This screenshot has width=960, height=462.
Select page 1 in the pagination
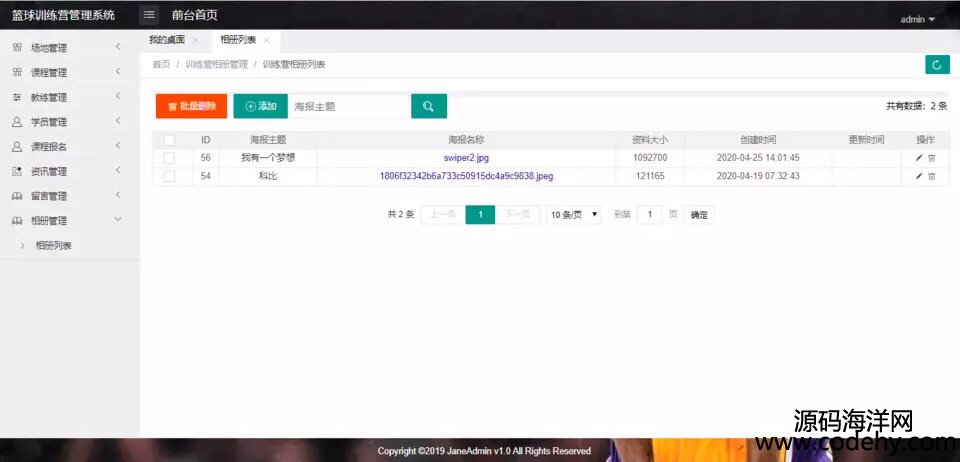(x=481, y=215)
